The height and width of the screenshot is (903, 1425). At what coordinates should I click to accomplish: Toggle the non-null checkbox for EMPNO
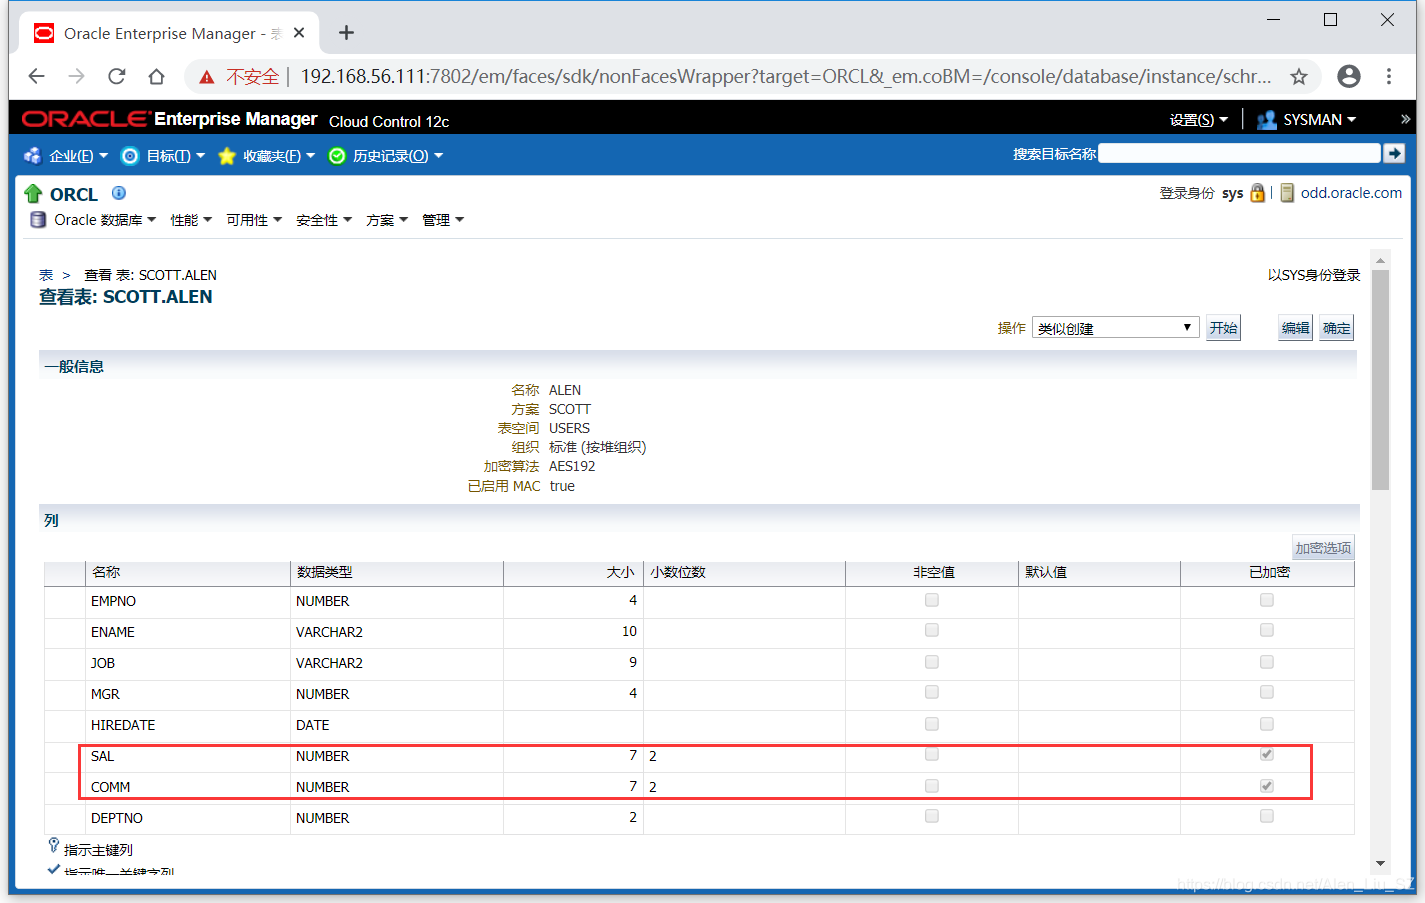[932, 600]
